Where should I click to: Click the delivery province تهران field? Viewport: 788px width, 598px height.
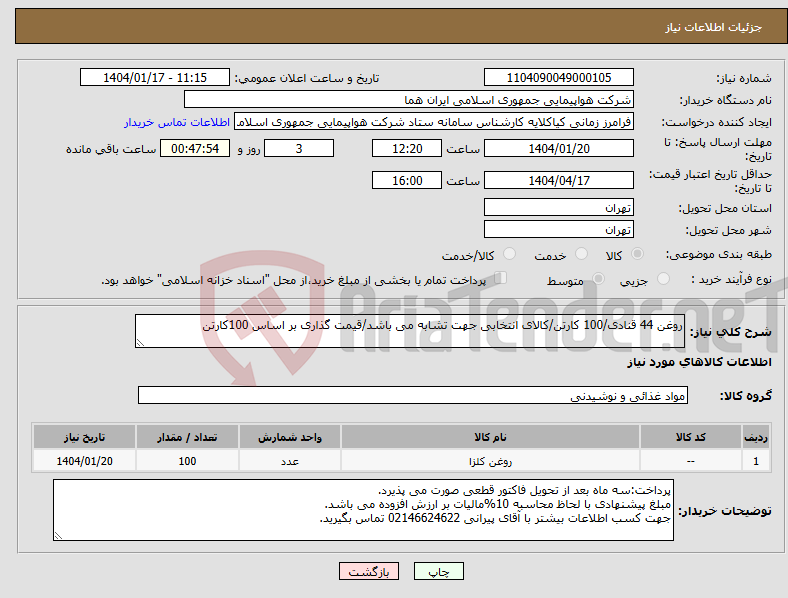pos(558,207)
